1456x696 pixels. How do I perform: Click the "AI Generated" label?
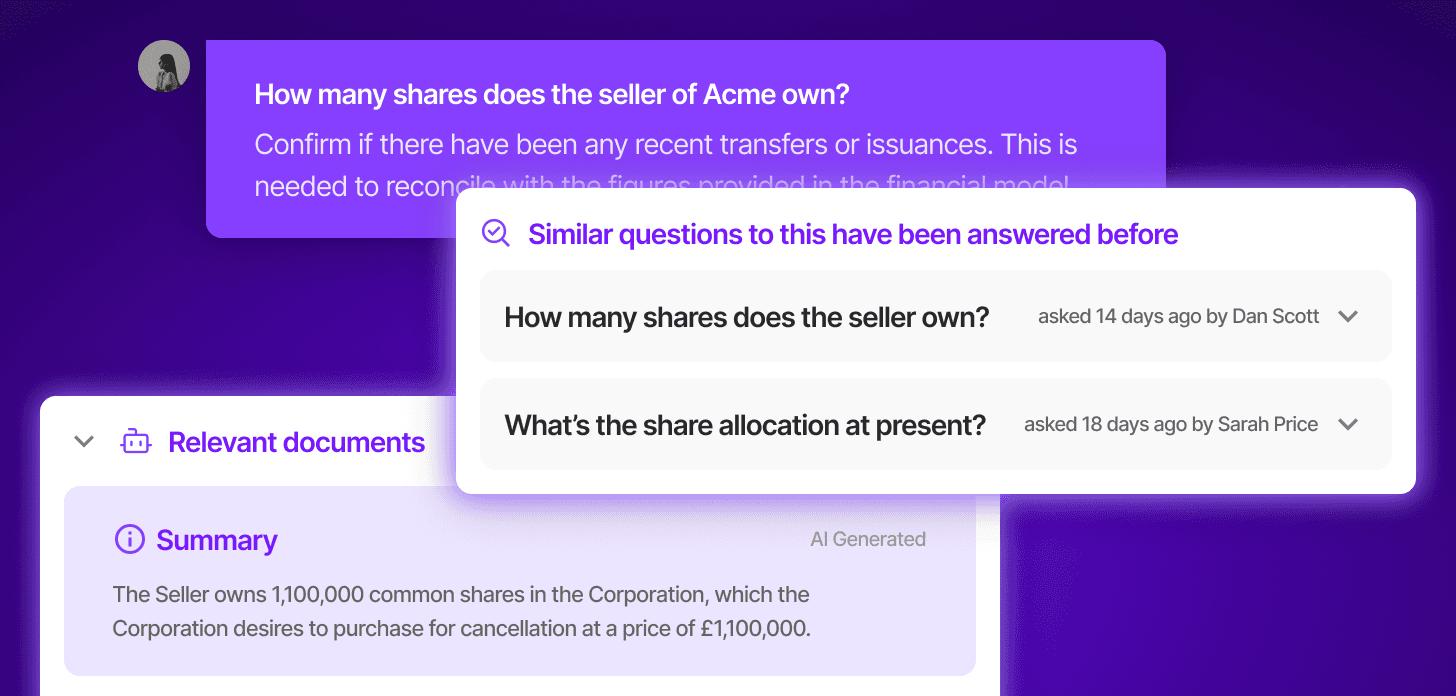[867, 539]
